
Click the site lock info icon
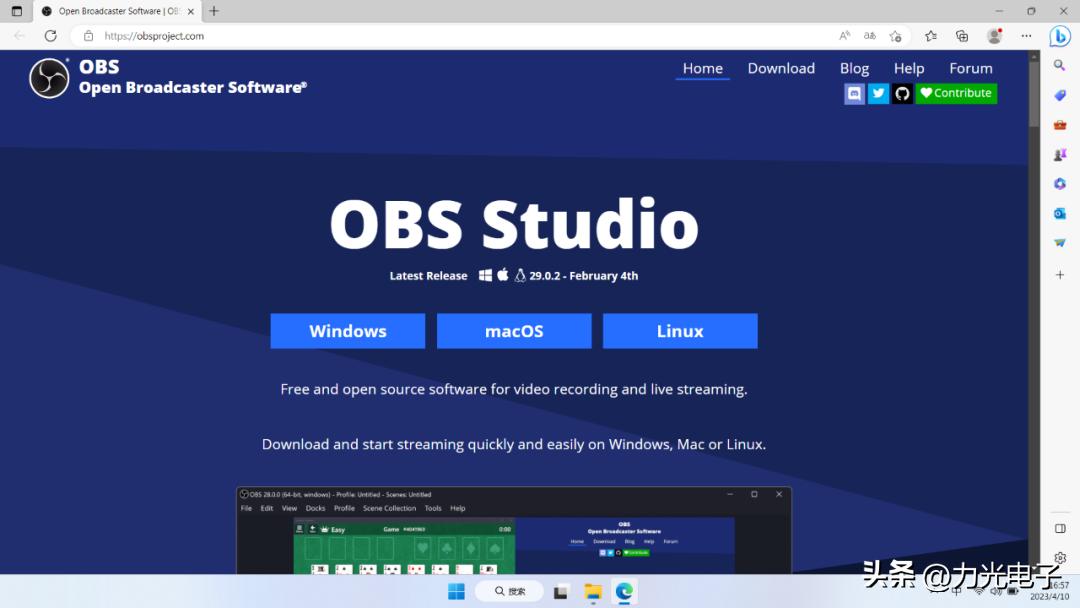[x=88, y=36]
